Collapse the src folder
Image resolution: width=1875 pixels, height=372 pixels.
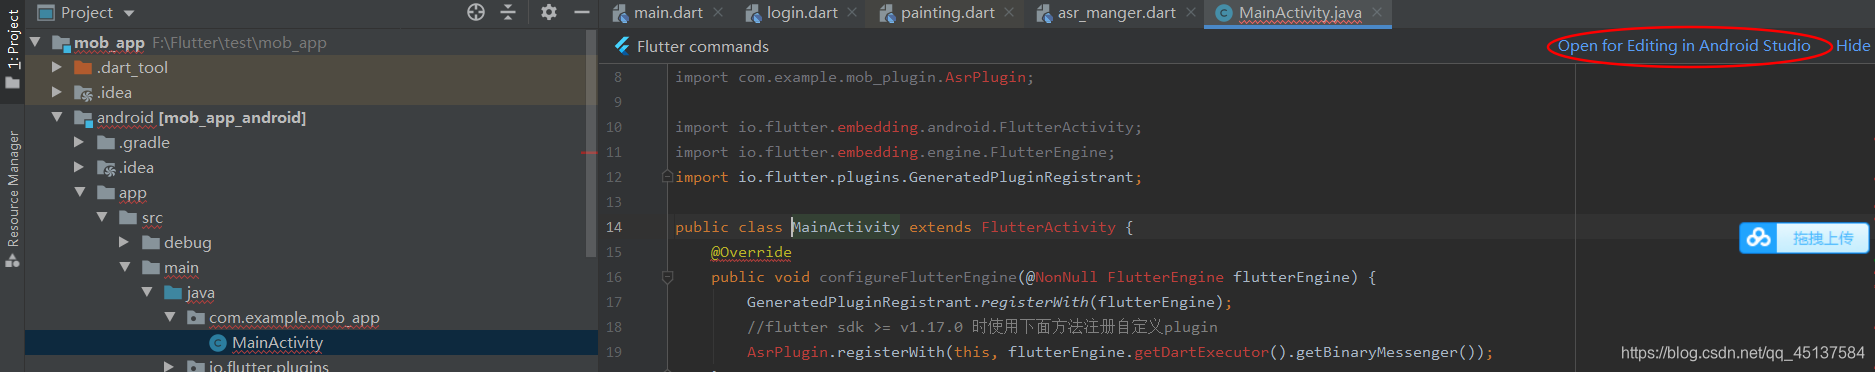(x=102, y=217)
